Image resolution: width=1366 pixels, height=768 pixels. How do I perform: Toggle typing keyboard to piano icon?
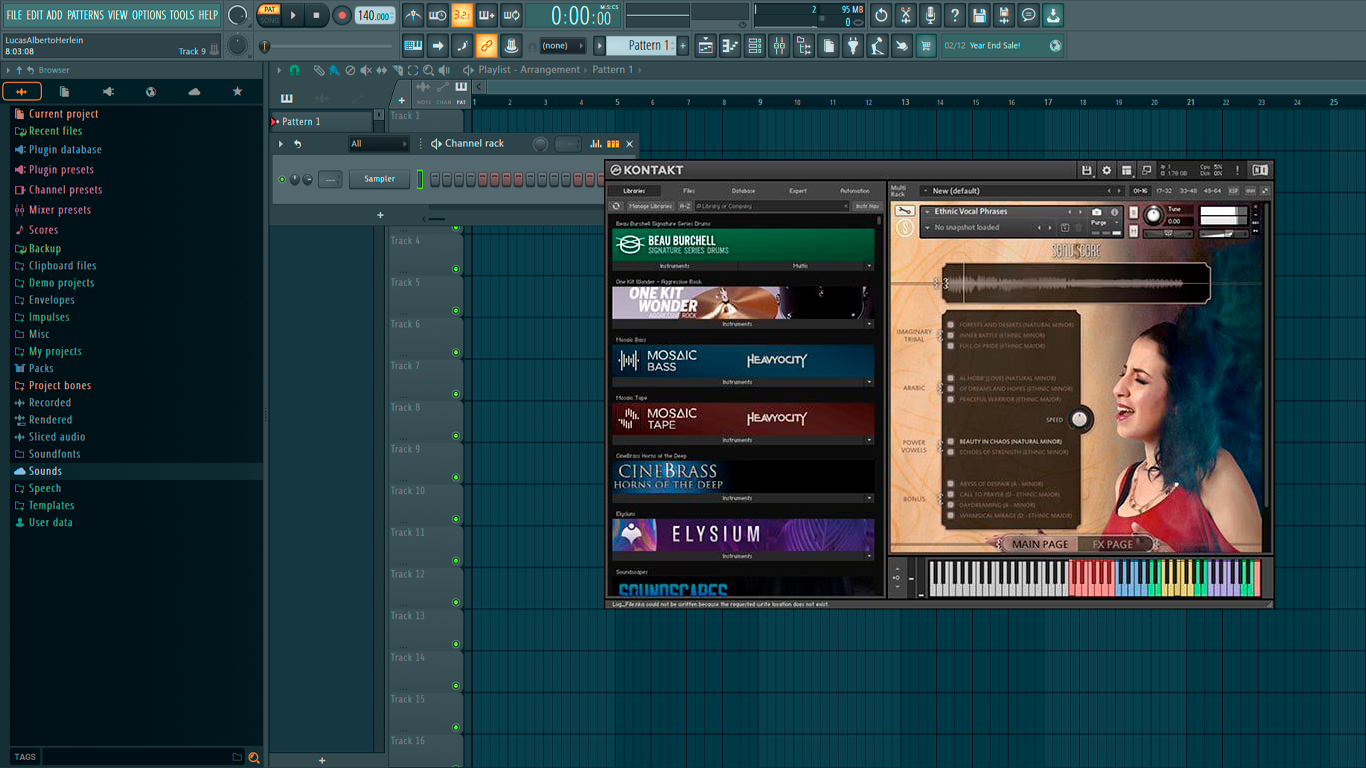point(413,45)
